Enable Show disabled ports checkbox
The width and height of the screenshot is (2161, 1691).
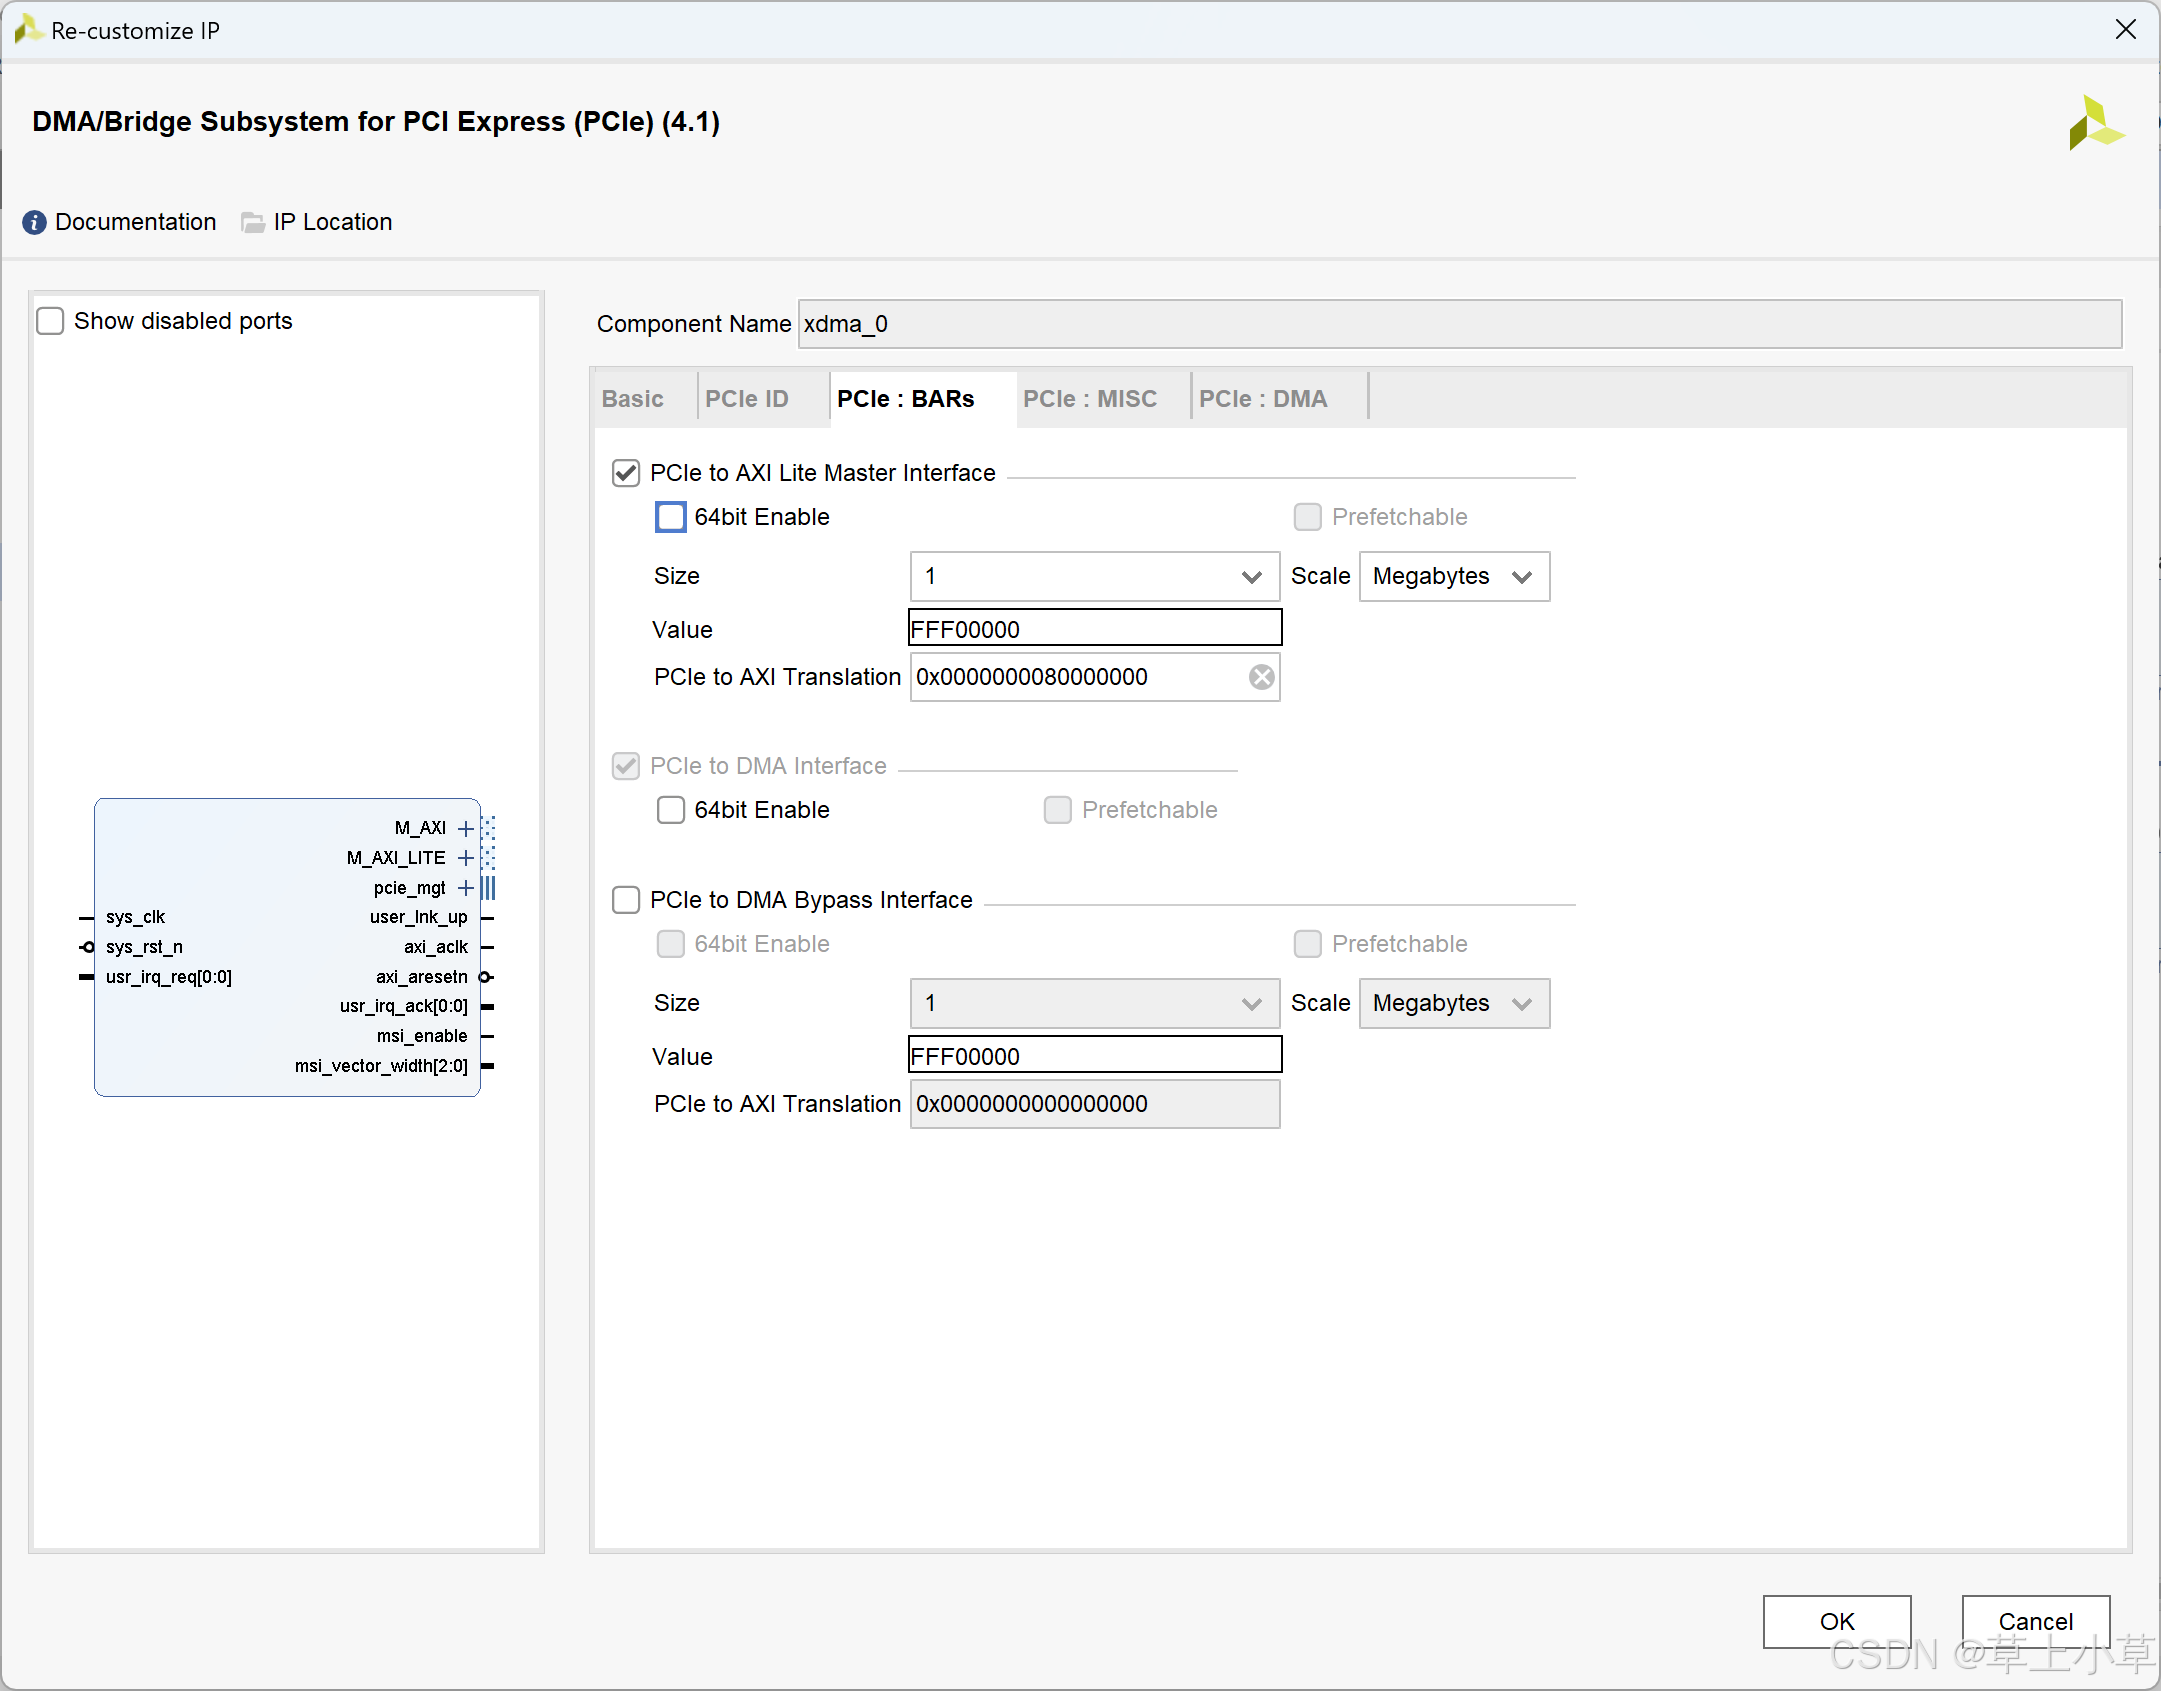[50, 321]
